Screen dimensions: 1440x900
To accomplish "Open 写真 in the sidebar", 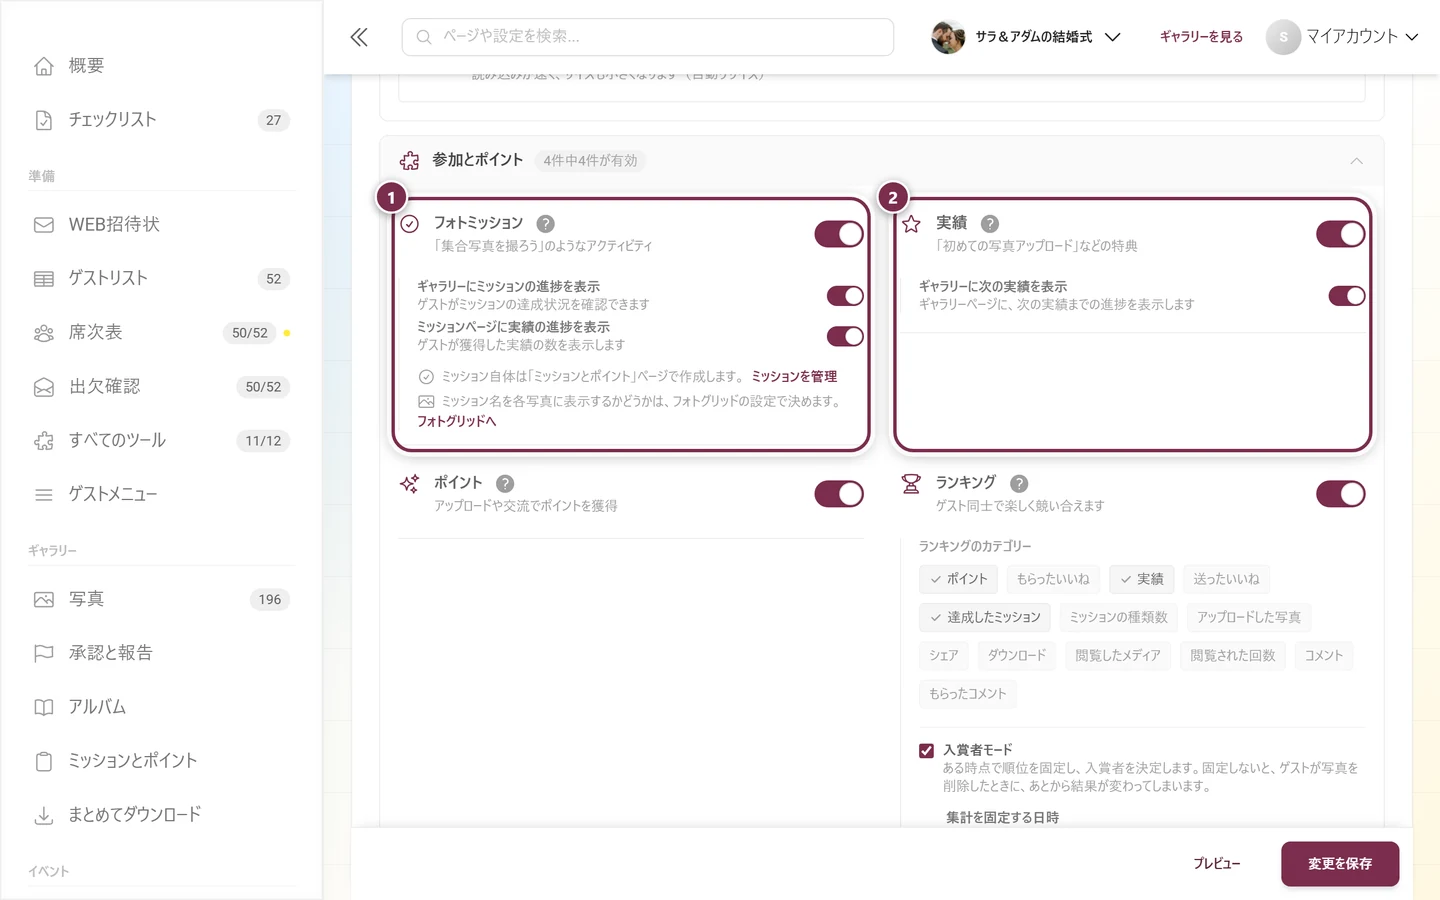I will 161,600.
